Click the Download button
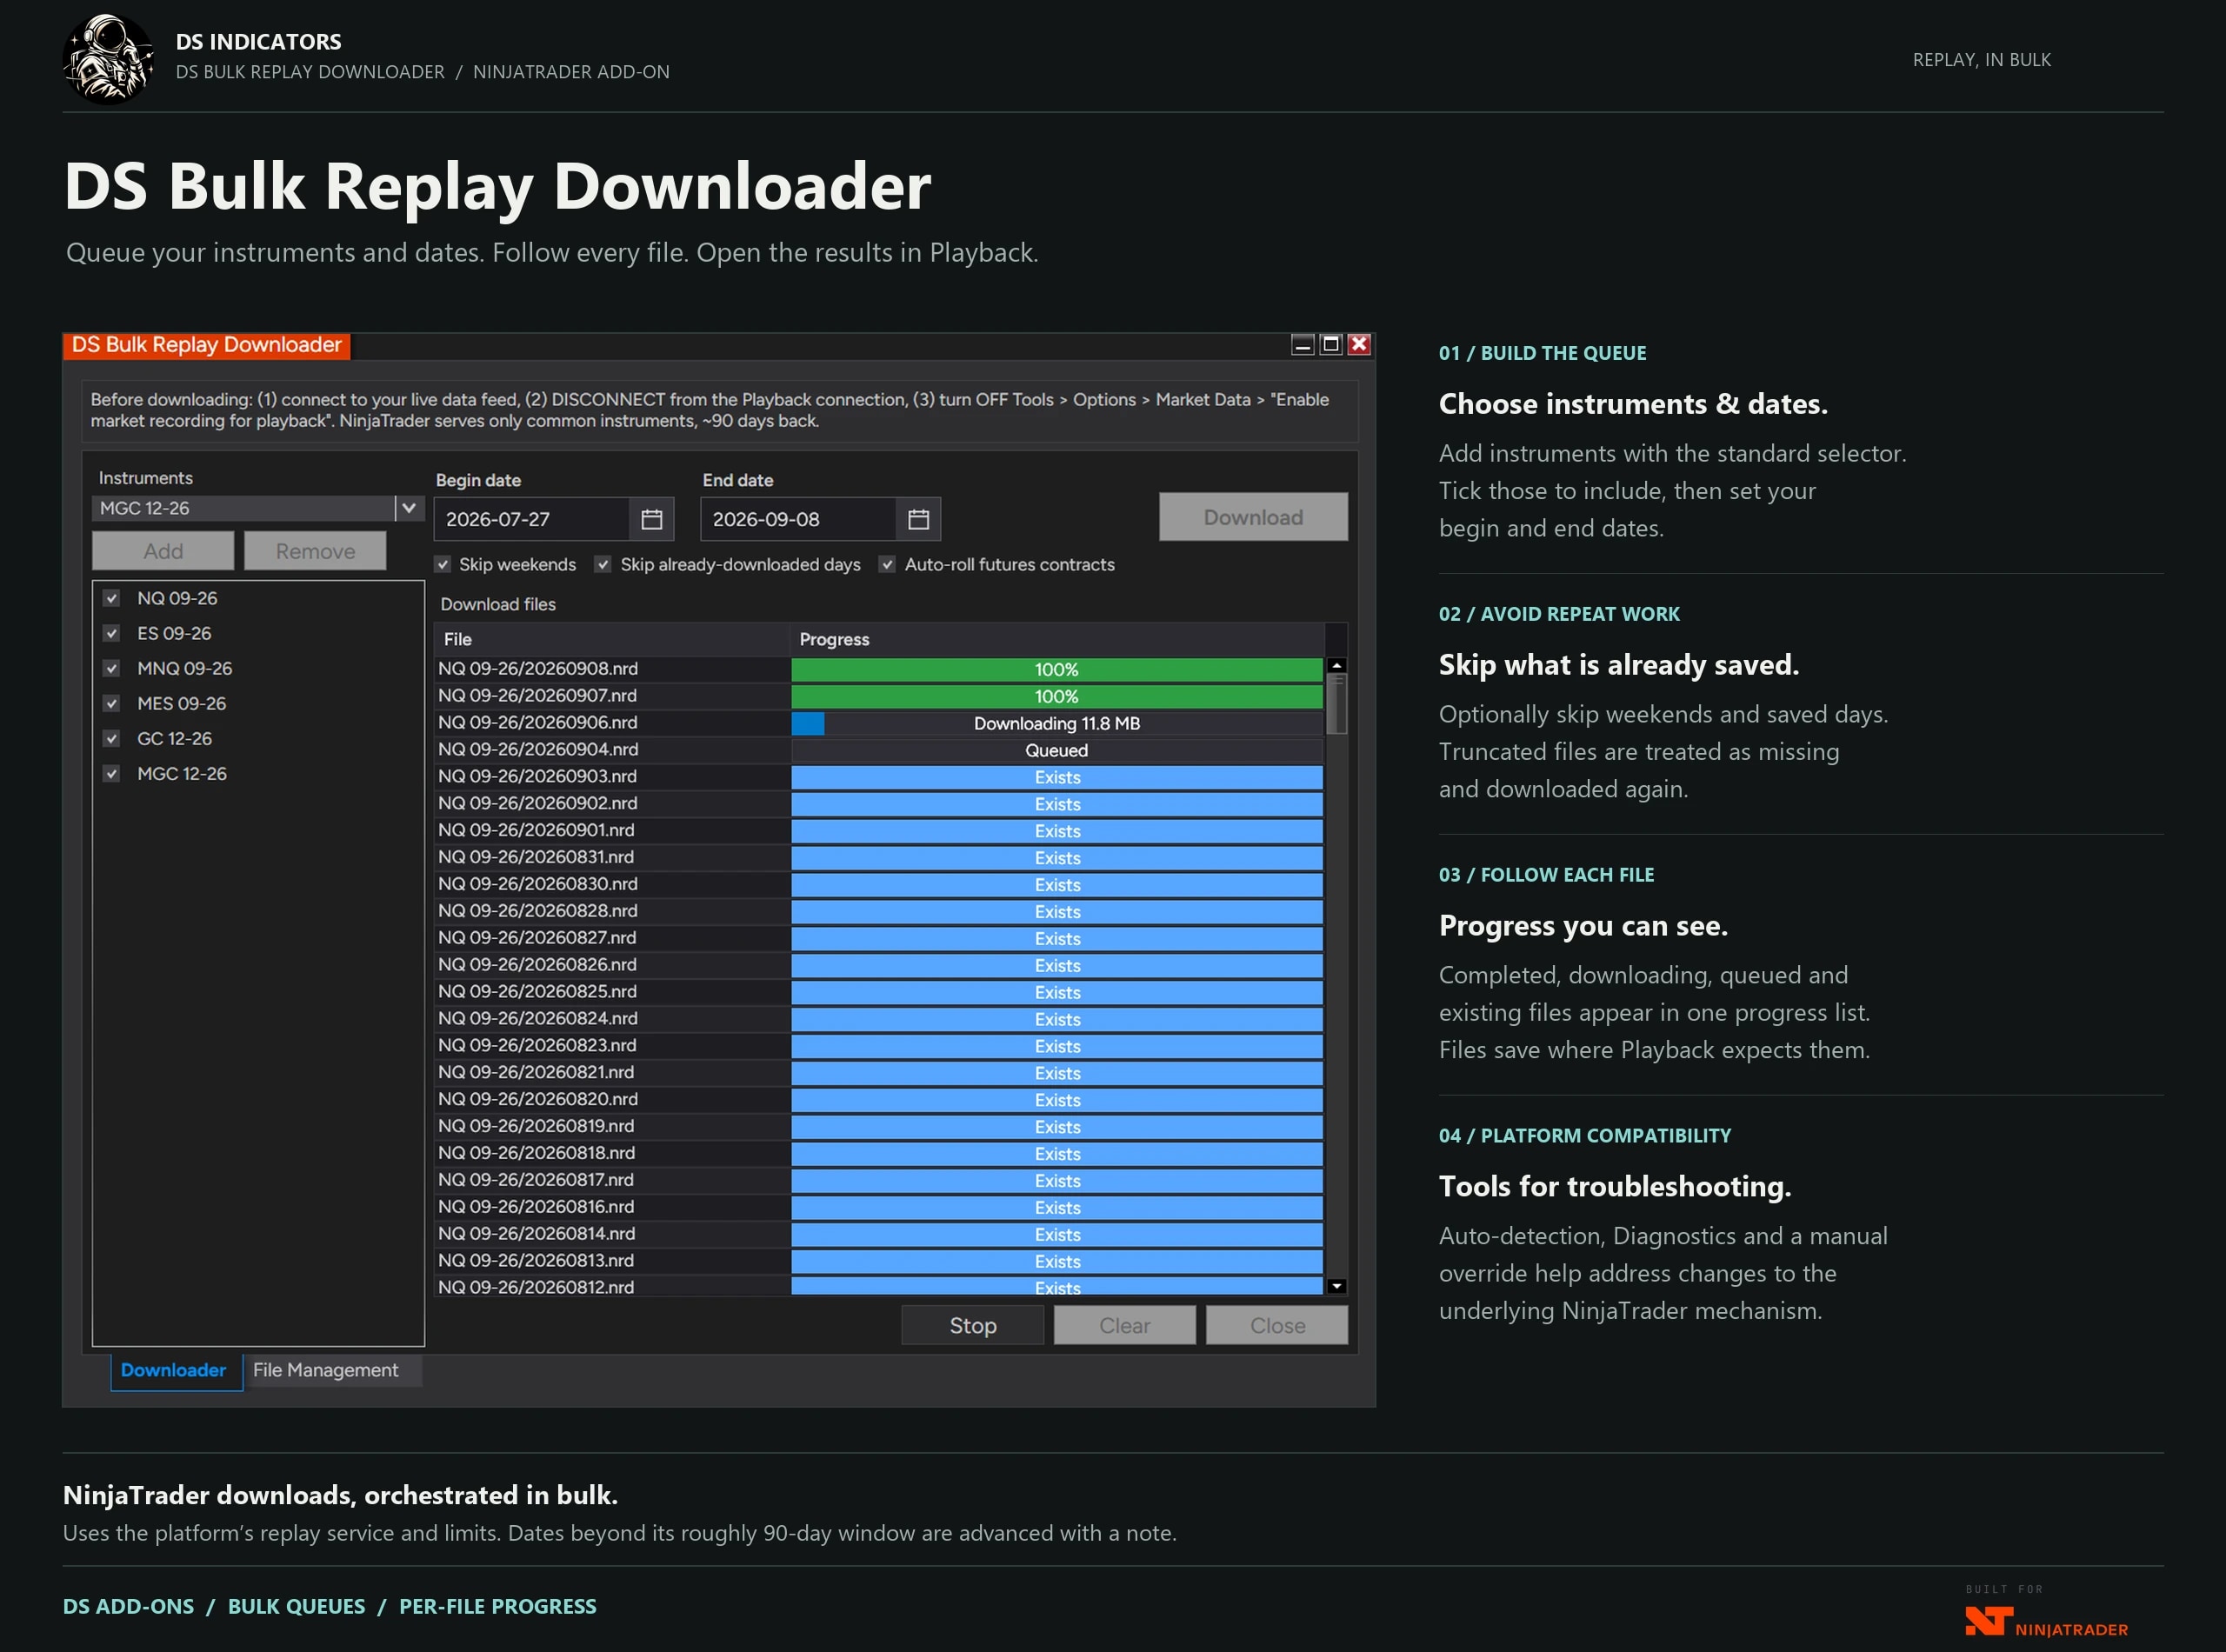The width and height of the screenshot is (2226, 1652). pyautogui.click(x=1253, y=517)
